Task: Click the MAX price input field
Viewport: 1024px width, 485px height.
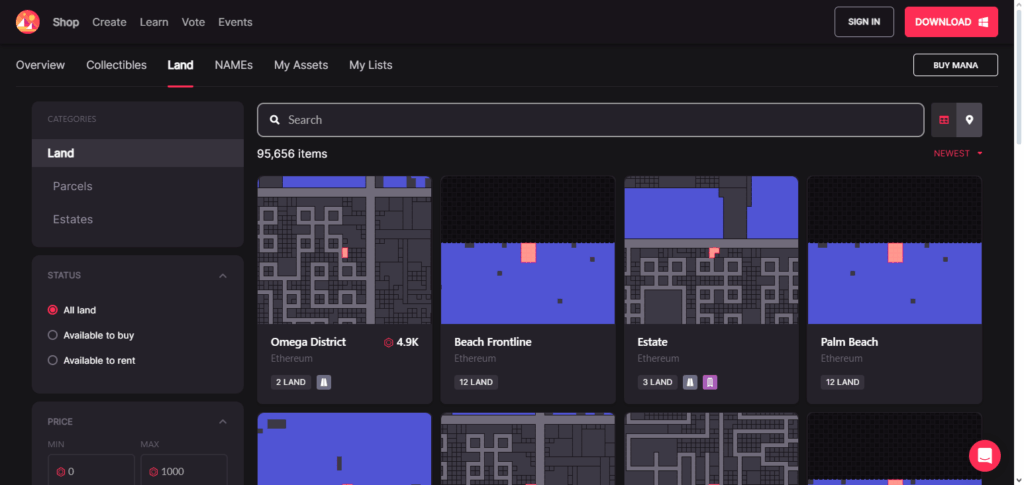Action: [184, 470]
